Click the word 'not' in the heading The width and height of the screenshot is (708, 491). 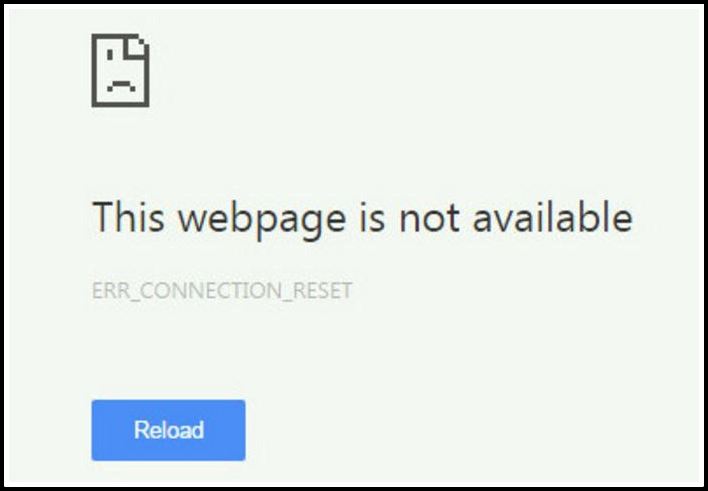tap(429, 218)
